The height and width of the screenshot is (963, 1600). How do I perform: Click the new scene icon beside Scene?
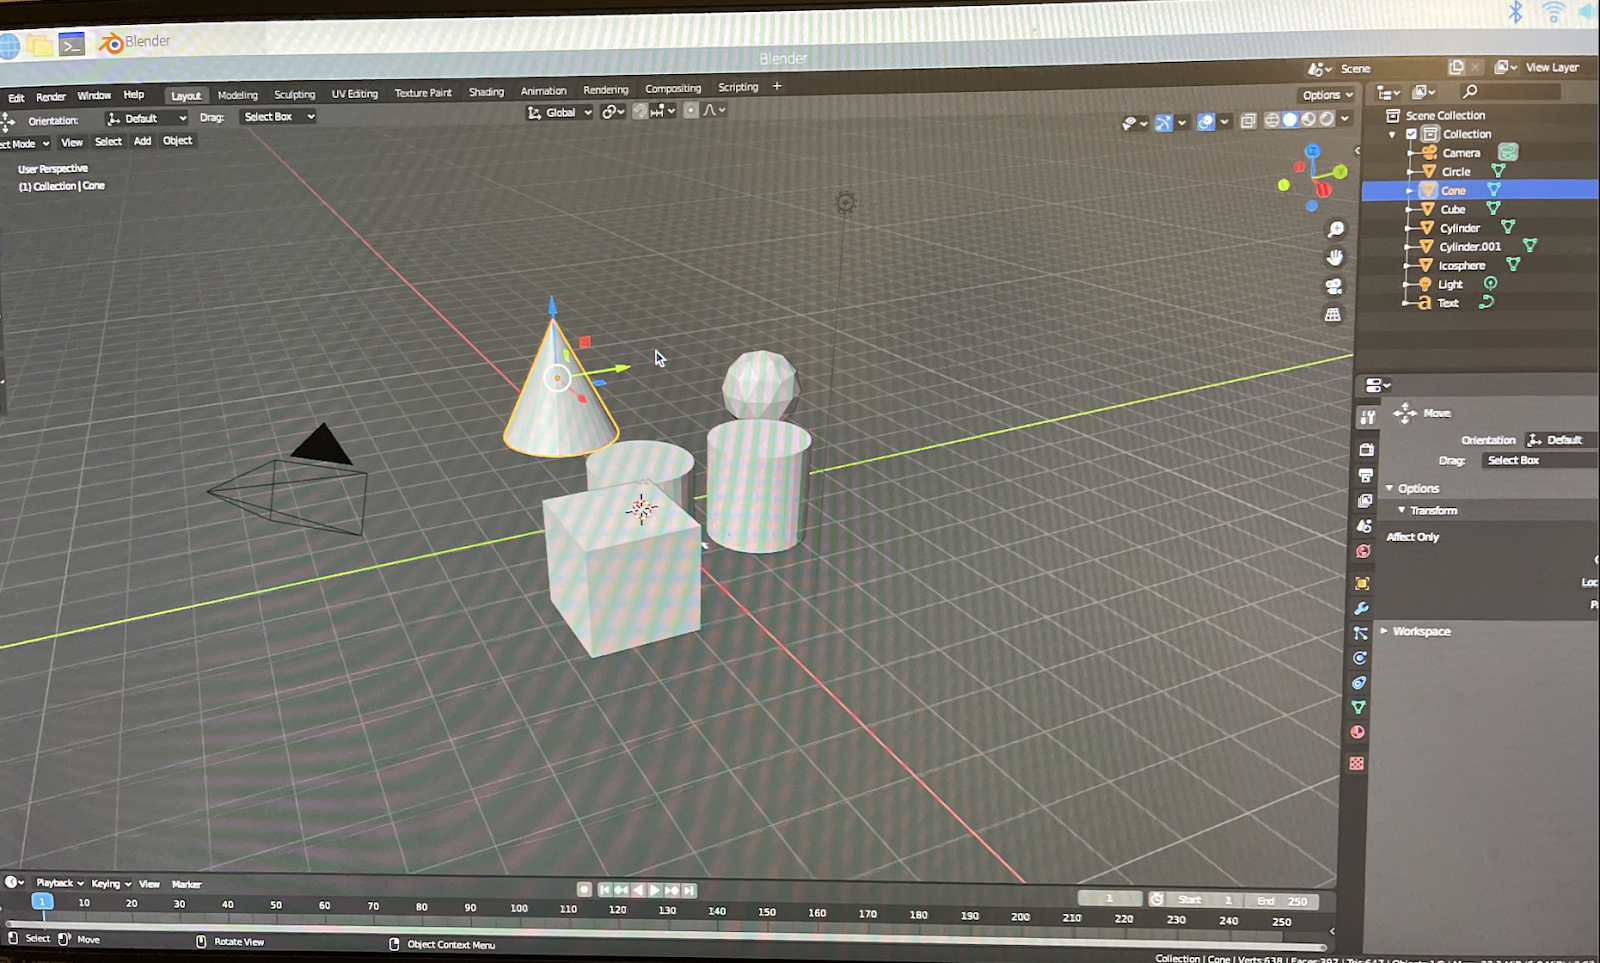pos(1456,67)
